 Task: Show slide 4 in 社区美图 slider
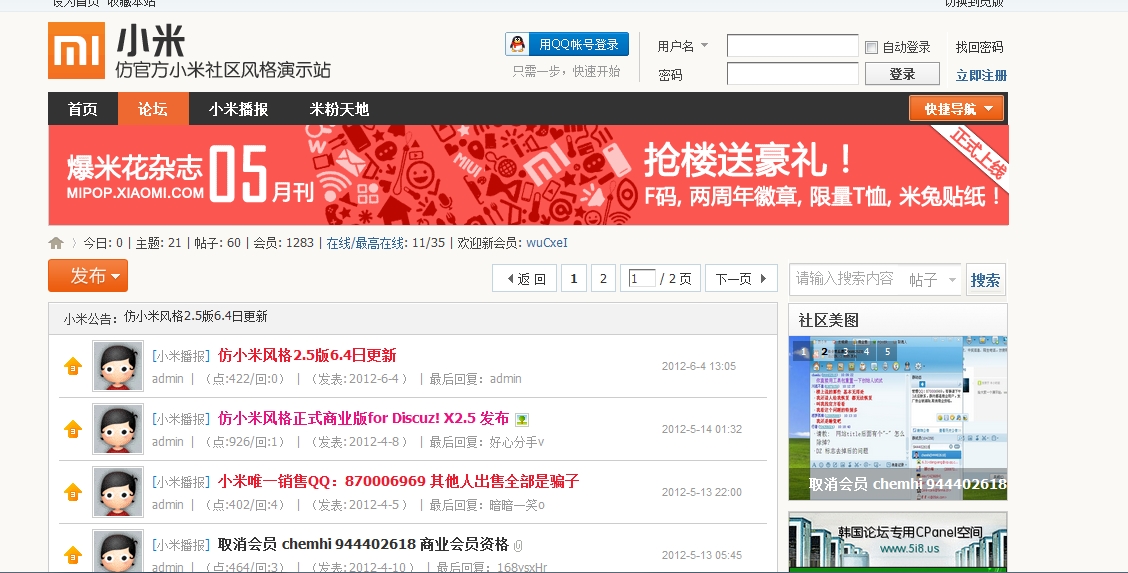click(x=866, y=352)
